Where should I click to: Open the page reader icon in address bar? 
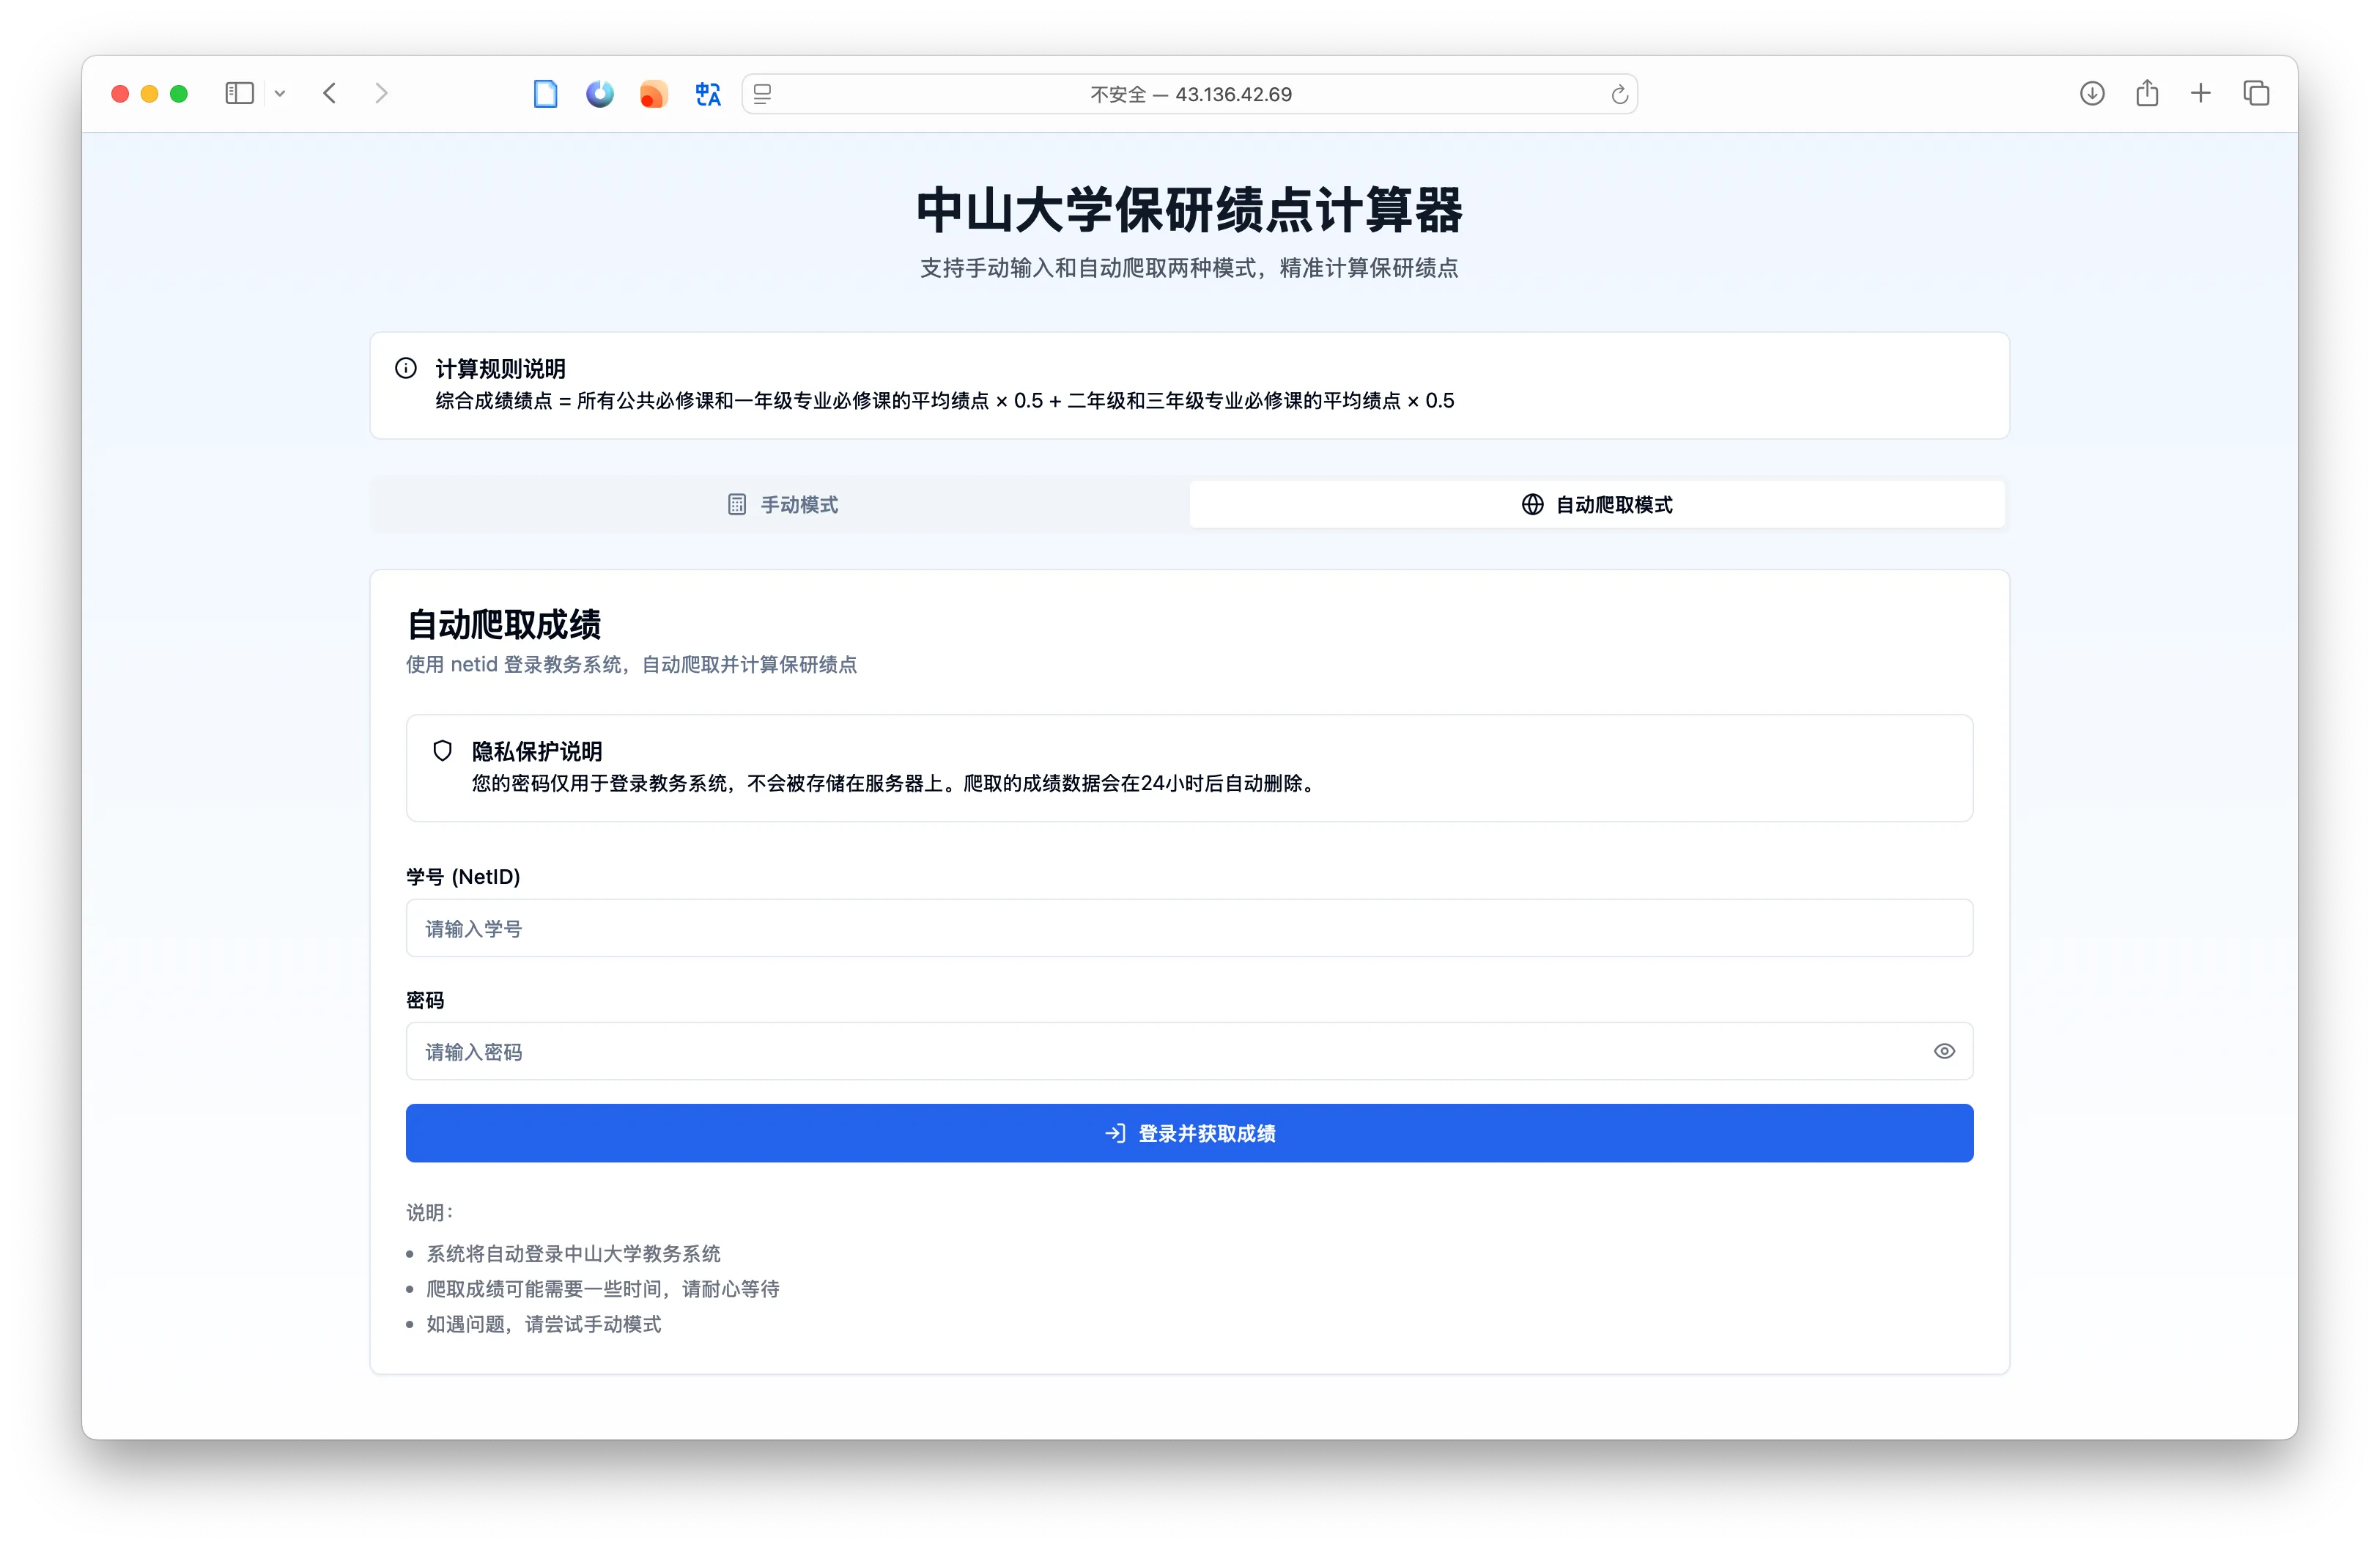point(763,94)
